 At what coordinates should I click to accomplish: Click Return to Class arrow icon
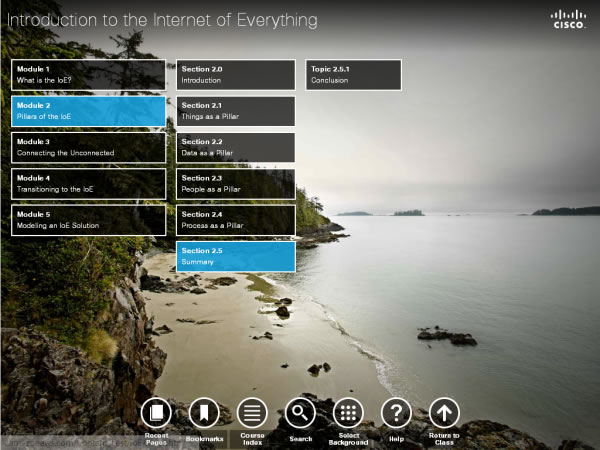[444, 412]
